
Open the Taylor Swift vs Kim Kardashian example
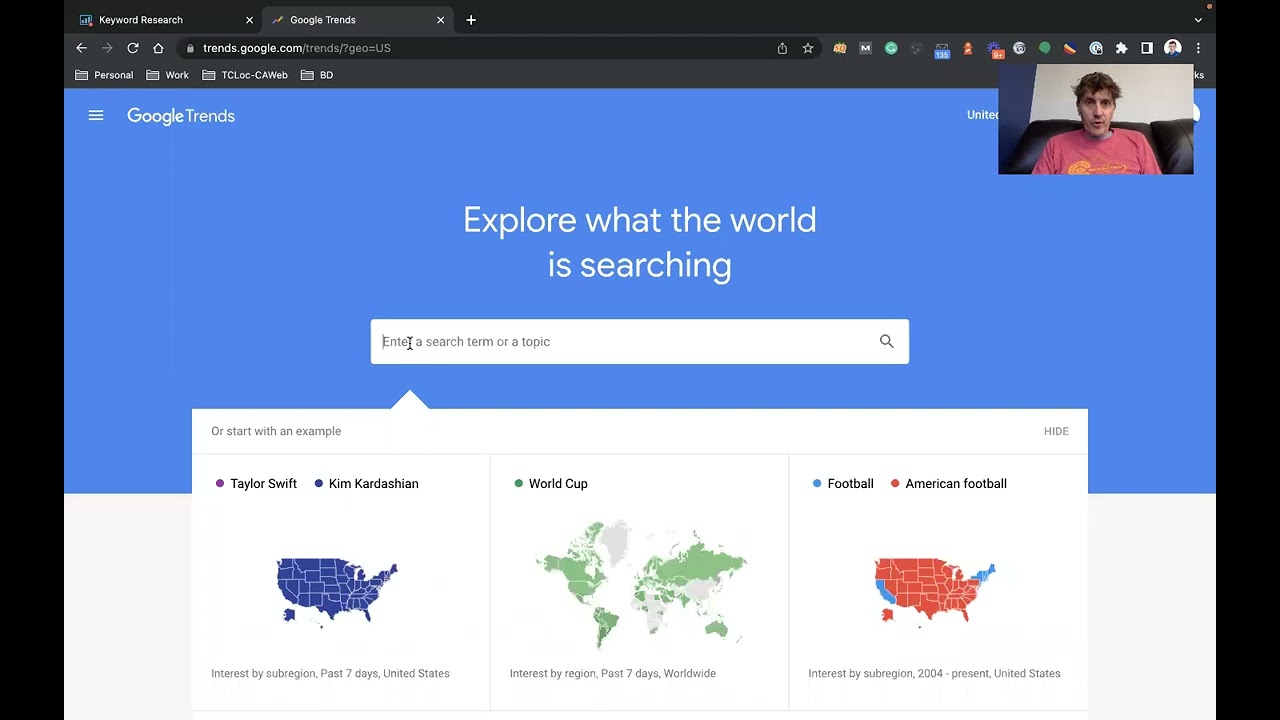pyautogui.click(x=340, y=580)
